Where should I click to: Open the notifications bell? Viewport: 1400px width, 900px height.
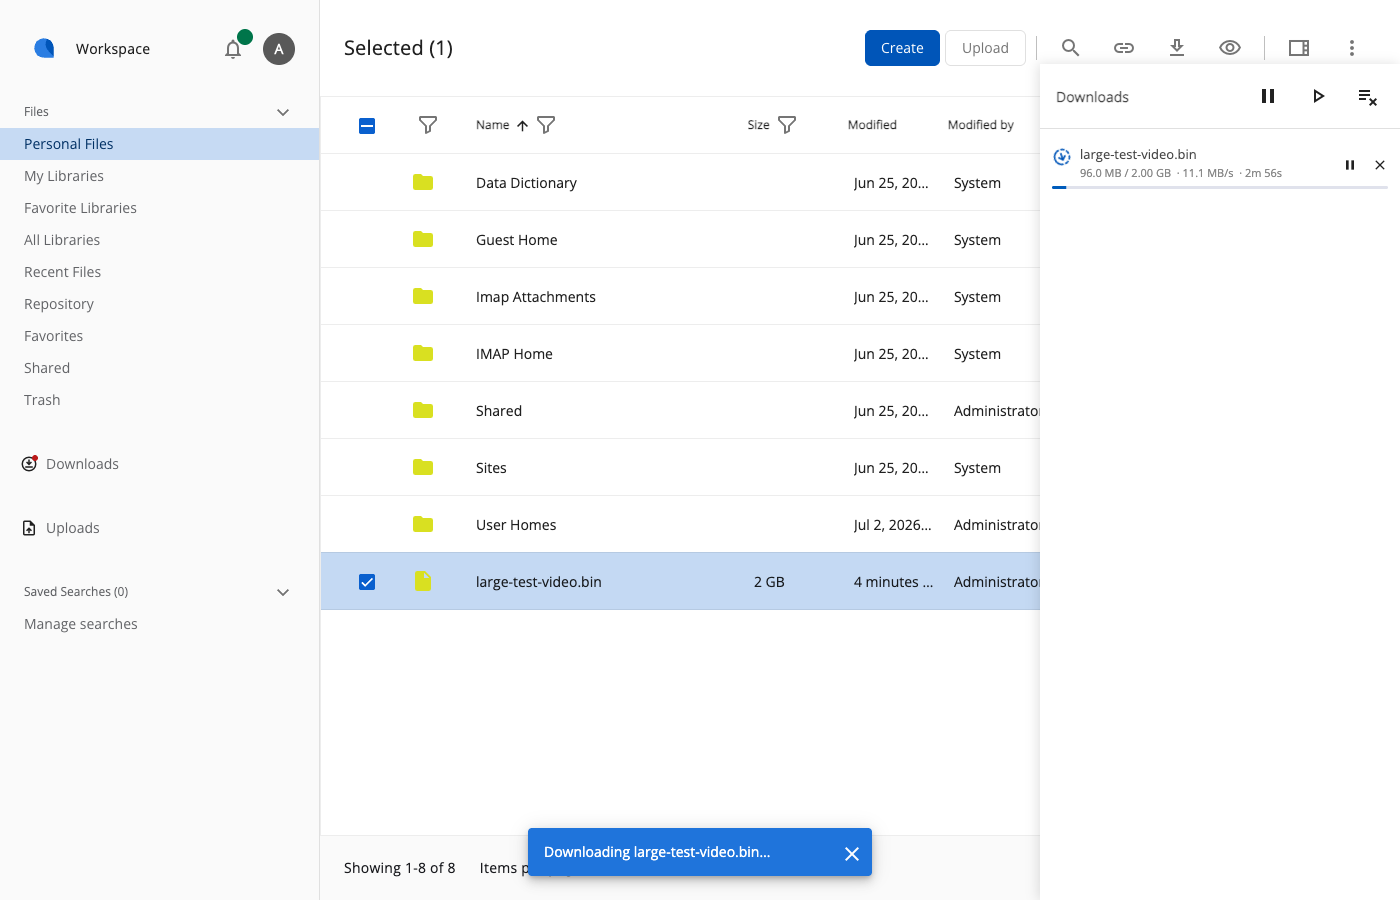pyautogui.click(x=233, y=49)
